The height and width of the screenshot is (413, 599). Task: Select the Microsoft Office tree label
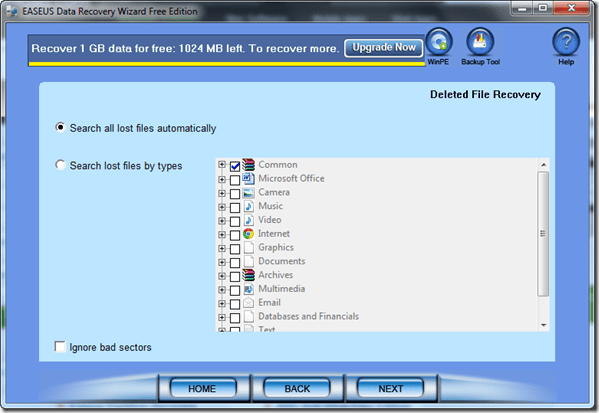pyautogui.click(x=291, y=178)
